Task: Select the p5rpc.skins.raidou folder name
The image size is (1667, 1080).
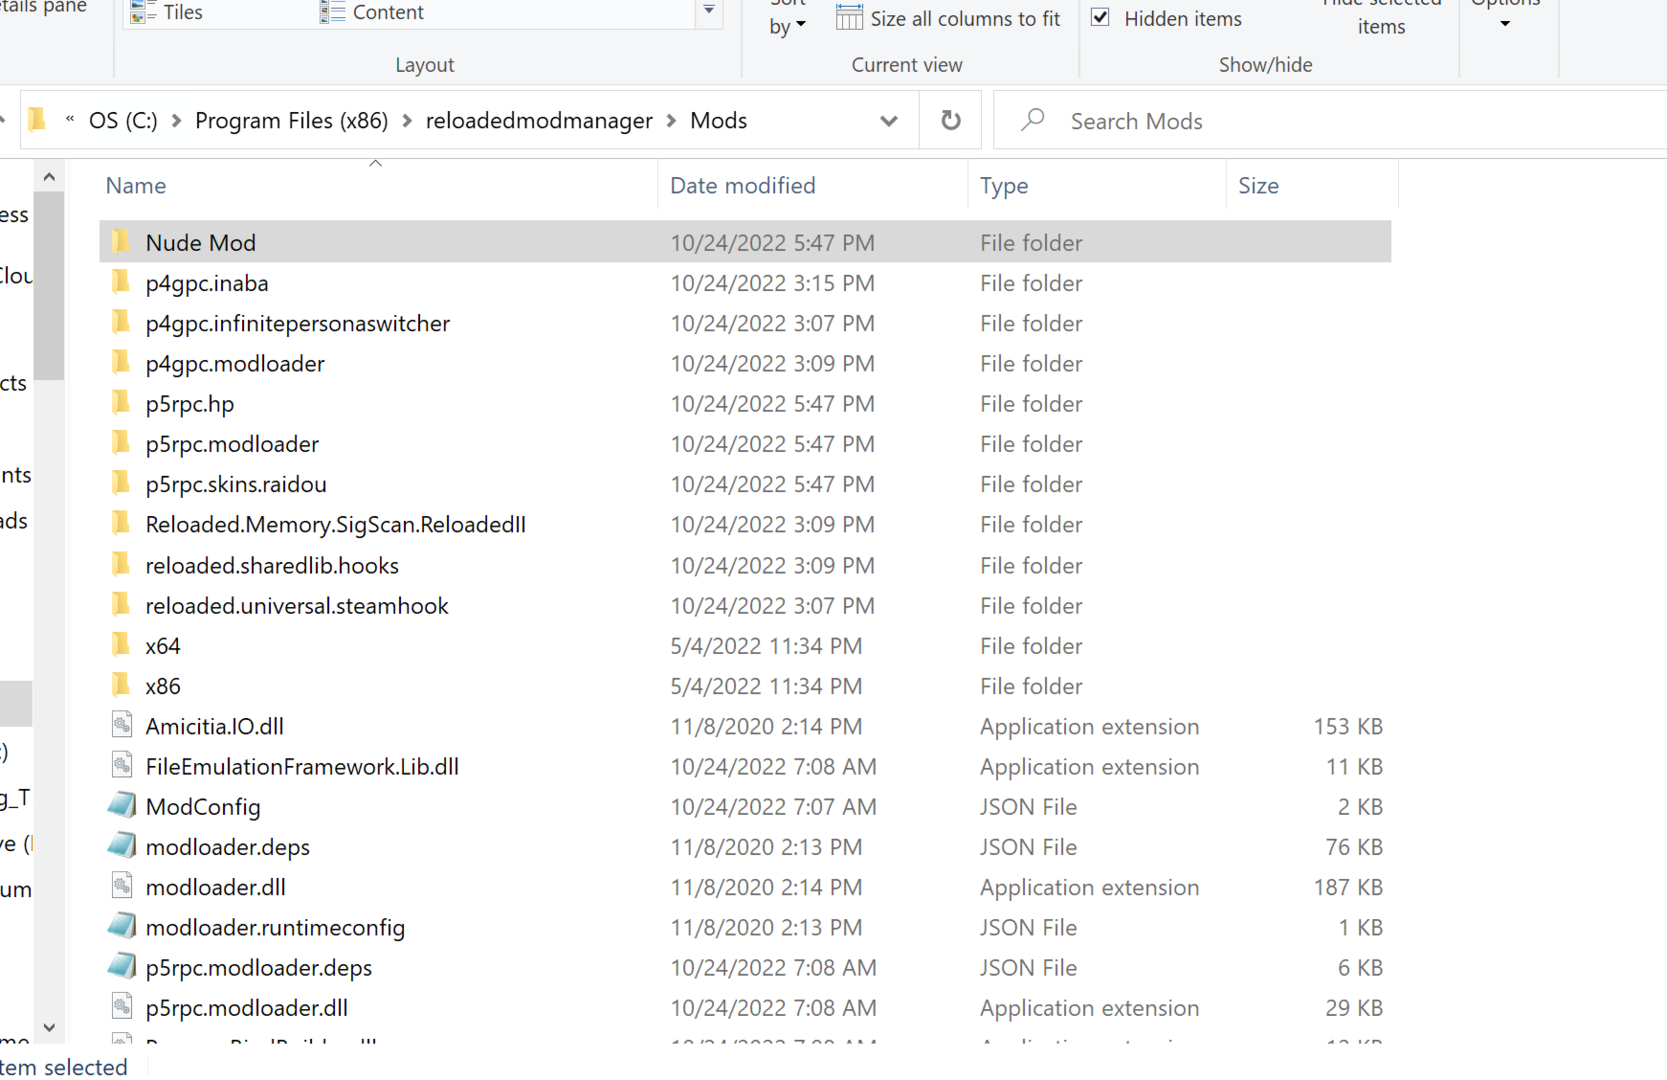Action: pos(236,484)
